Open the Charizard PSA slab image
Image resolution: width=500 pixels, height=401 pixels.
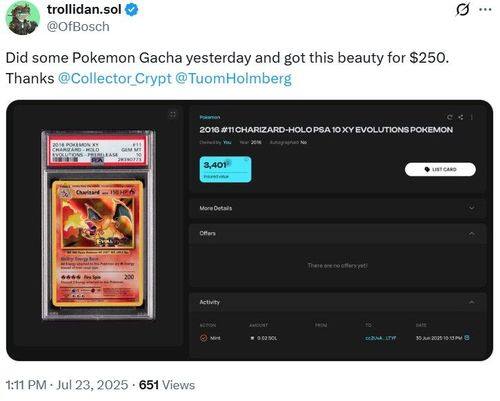[x=98, y=225]
